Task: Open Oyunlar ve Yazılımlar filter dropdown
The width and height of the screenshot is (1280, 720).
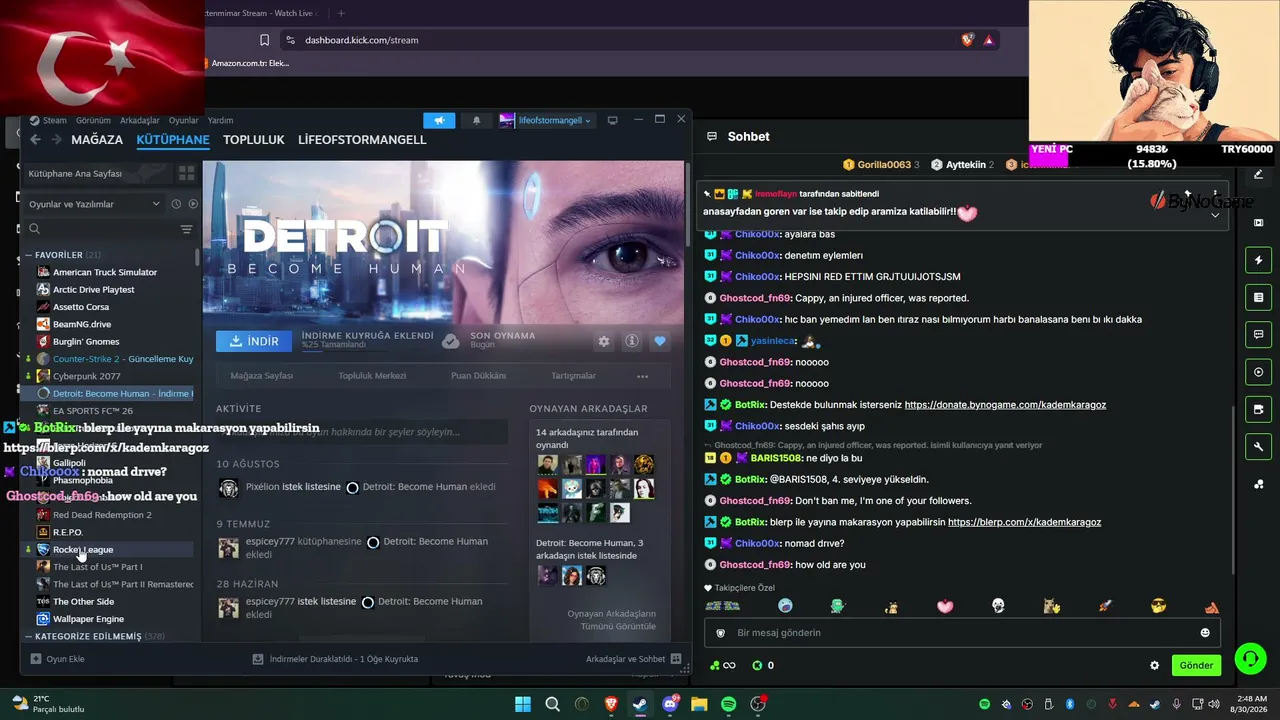Action: (94, 204)
